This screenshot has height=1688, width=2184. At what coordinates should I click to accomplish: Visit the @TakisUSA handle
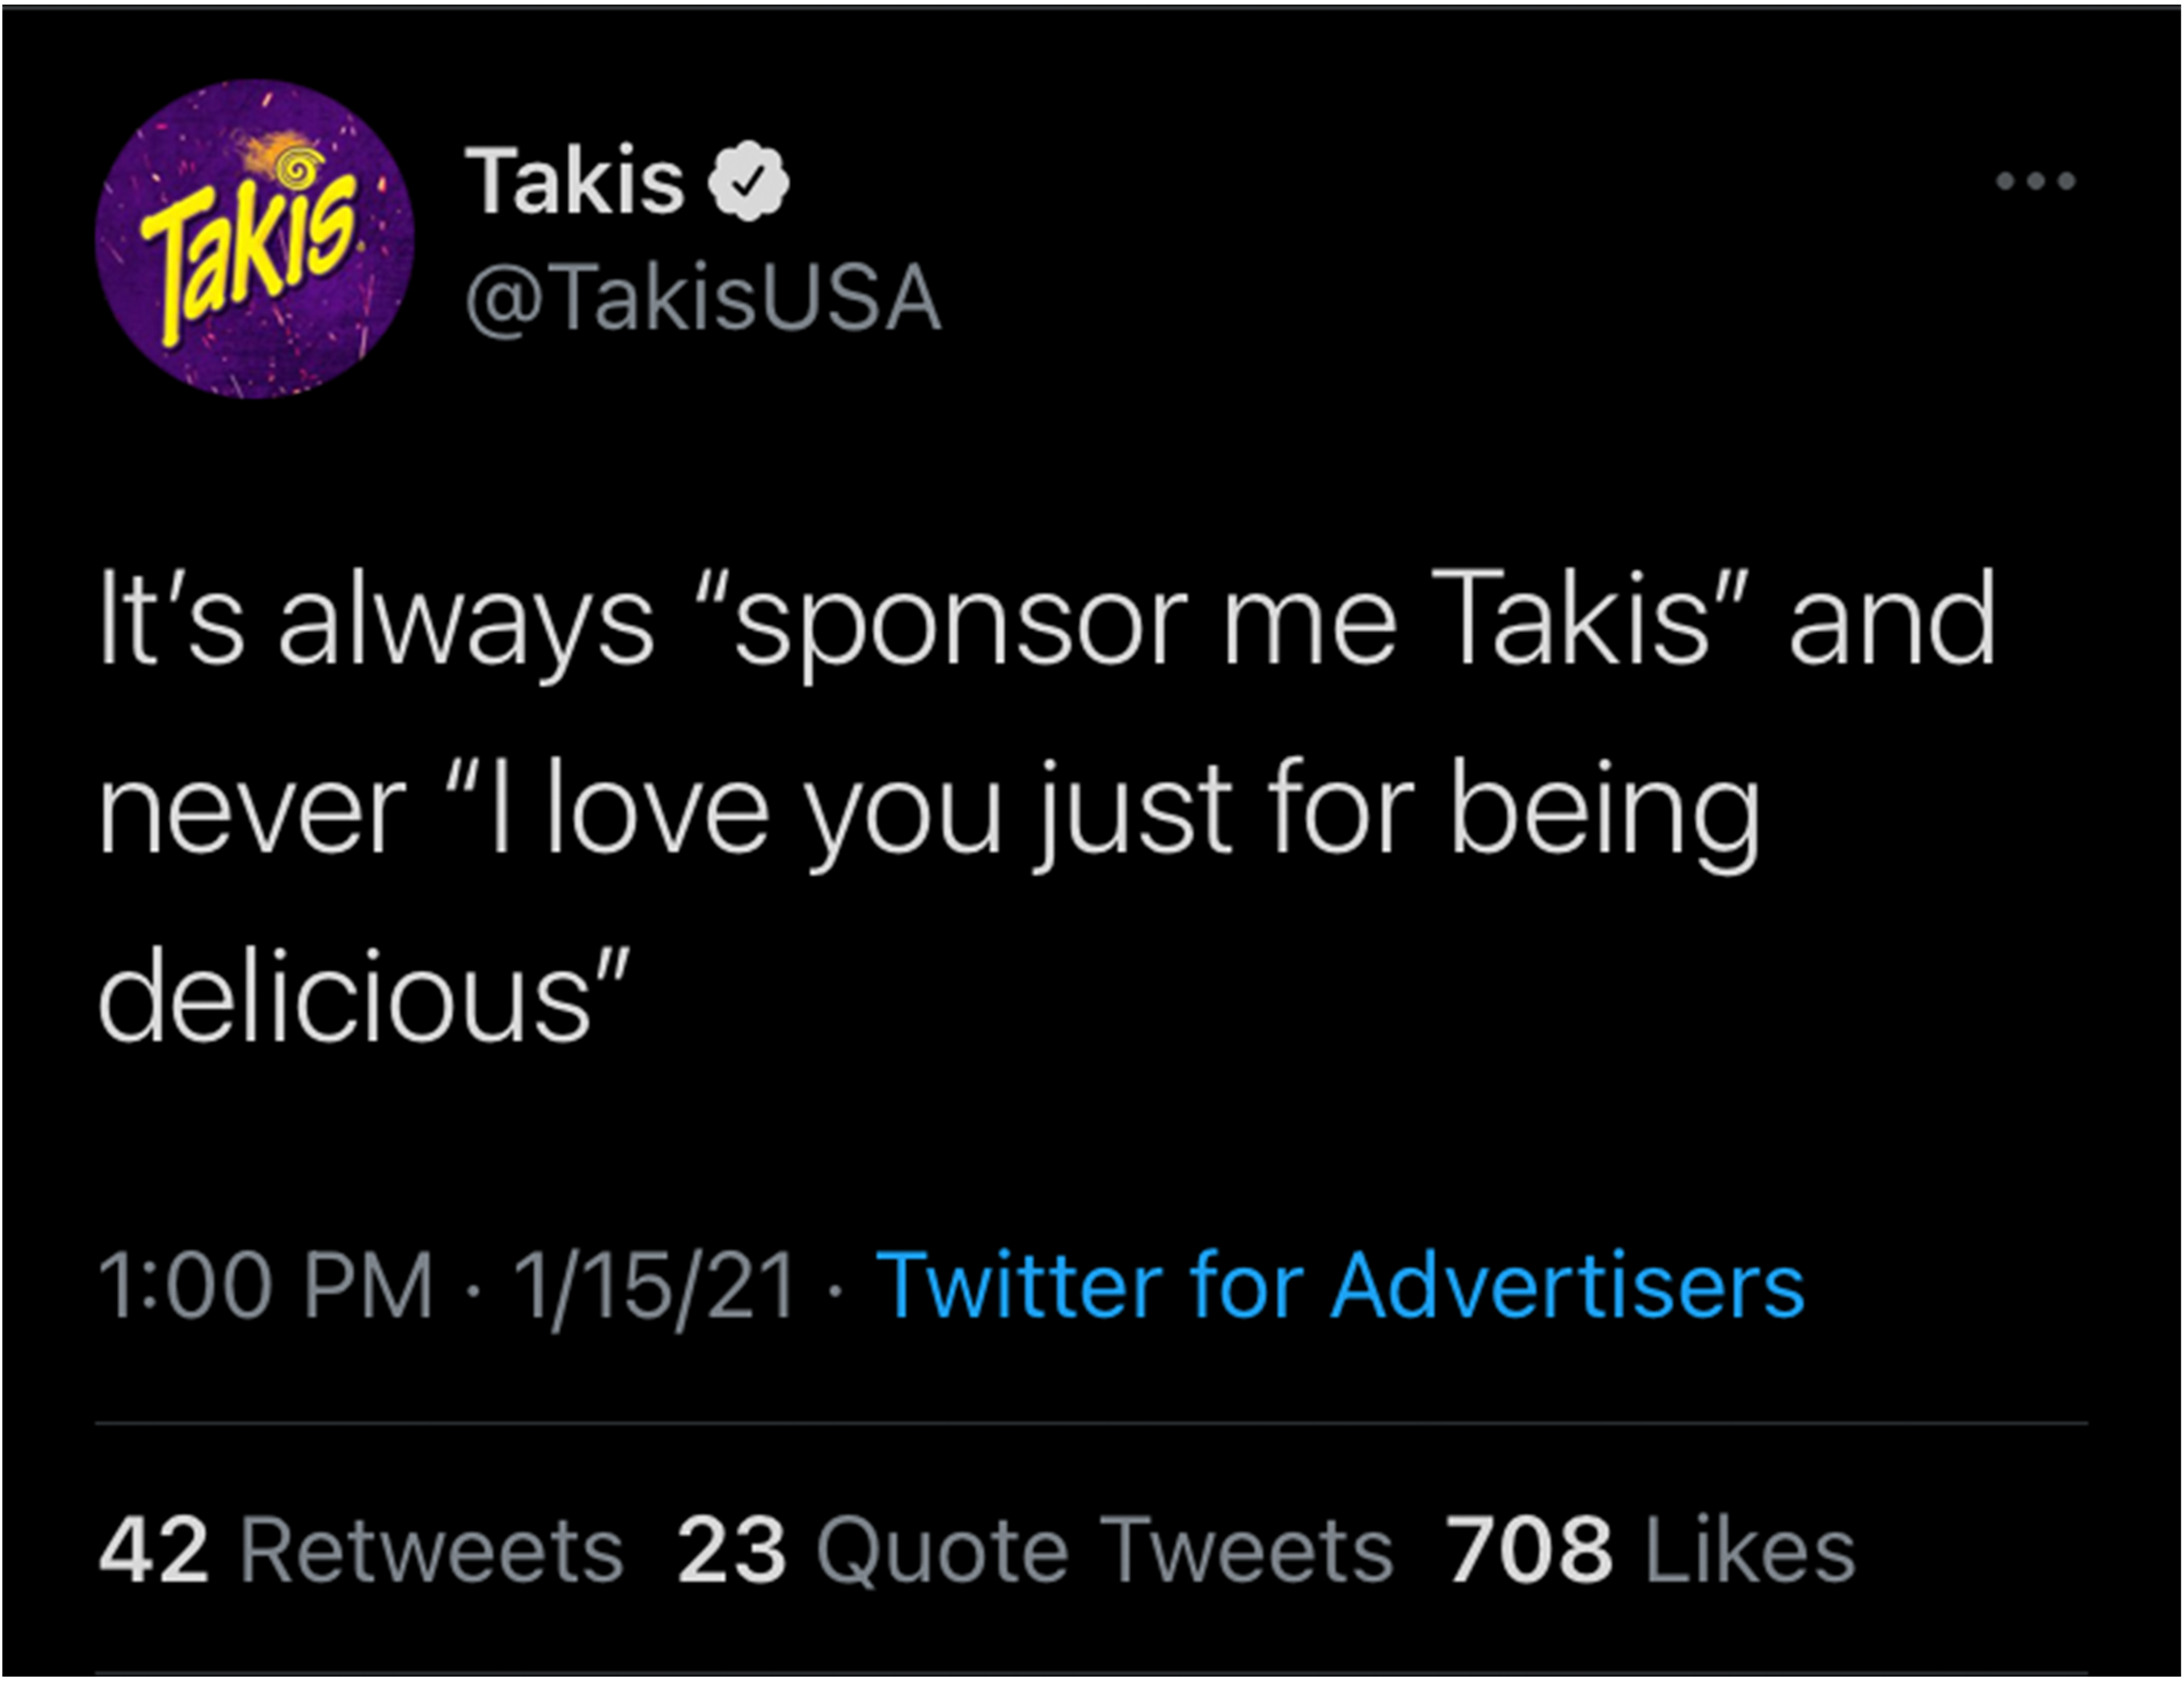tap(702, 298)
